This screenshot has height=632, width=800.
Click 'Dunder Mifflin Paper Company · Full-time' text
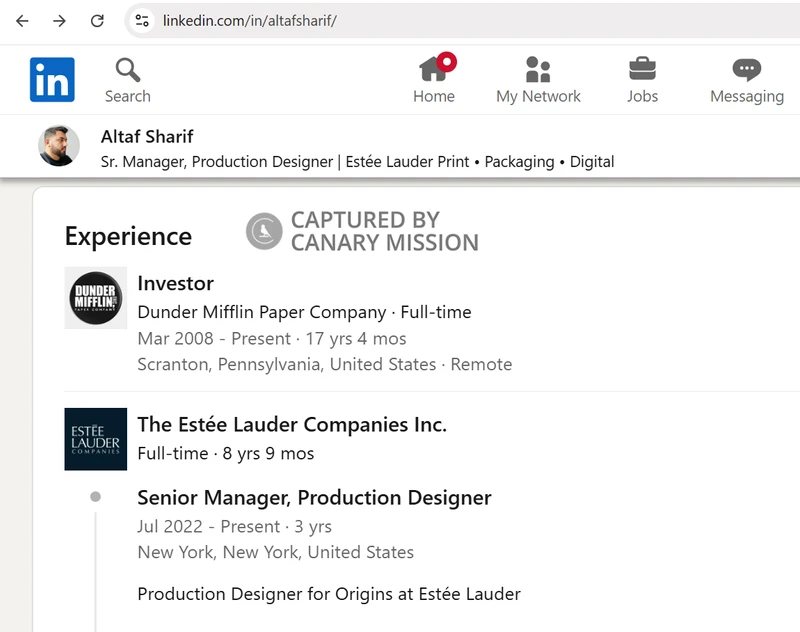(305, 312)
